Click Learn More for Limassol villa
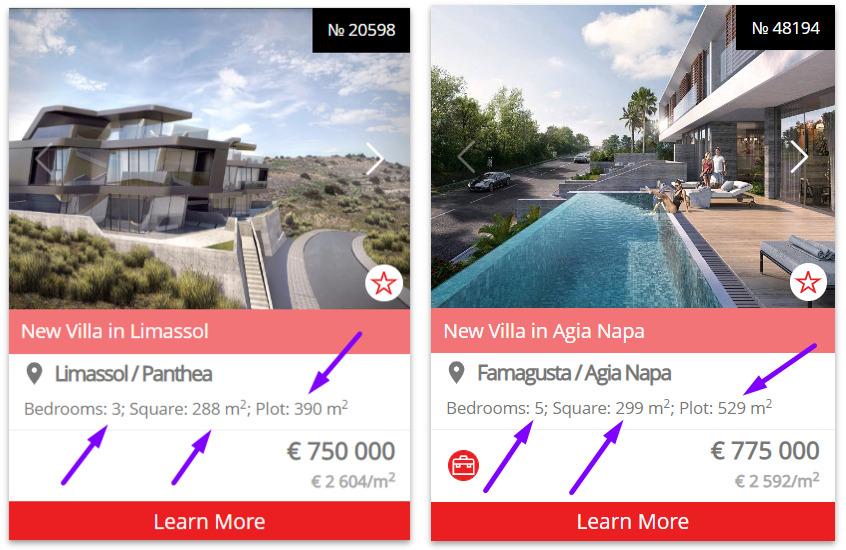This screenshot has height=550, width=846. [209, 521]
